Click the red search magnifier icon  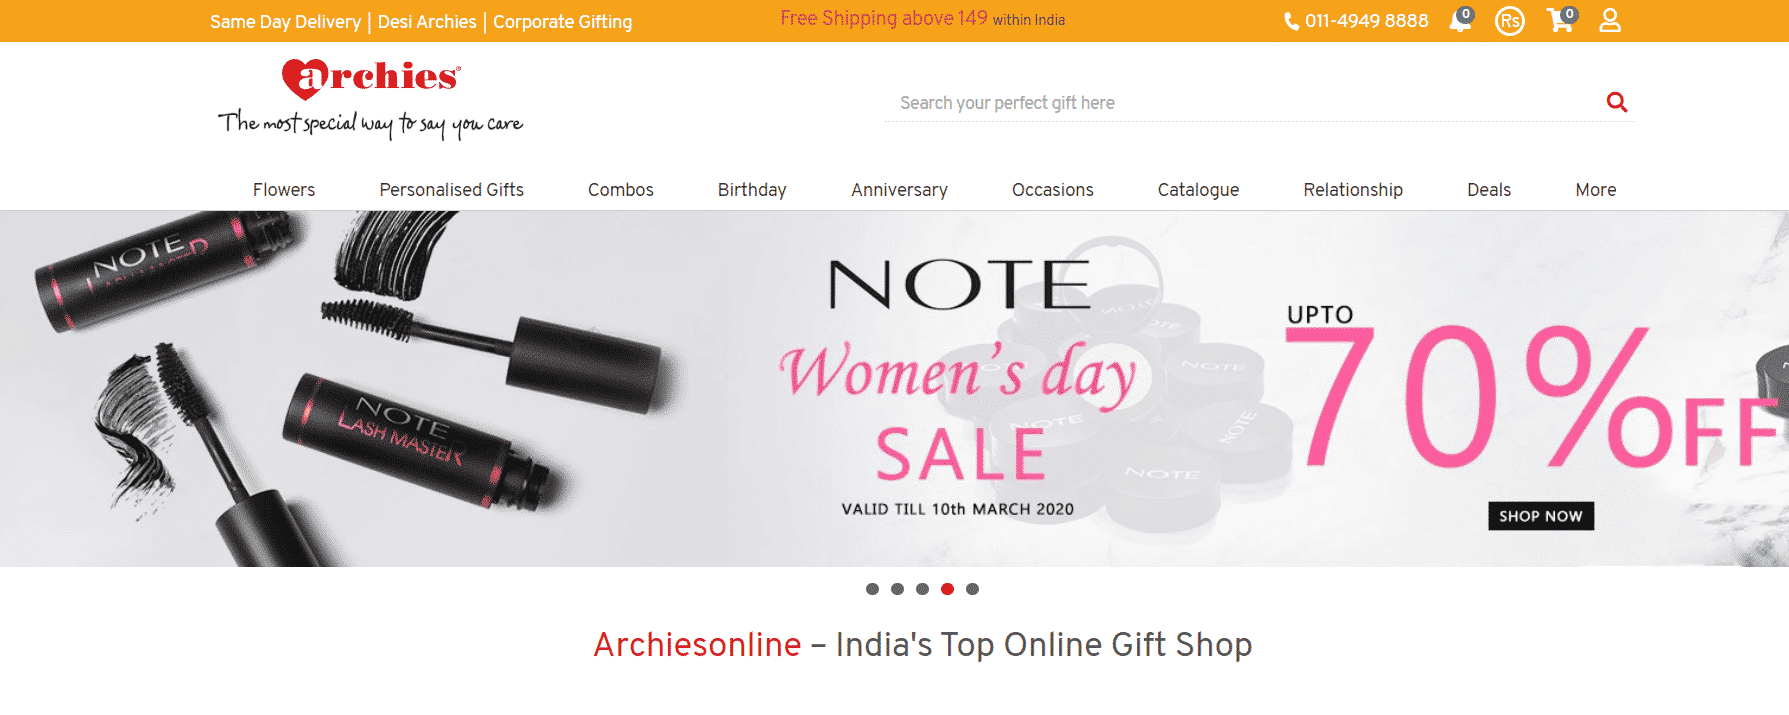pyautogui.click(x=1617, y=102)
